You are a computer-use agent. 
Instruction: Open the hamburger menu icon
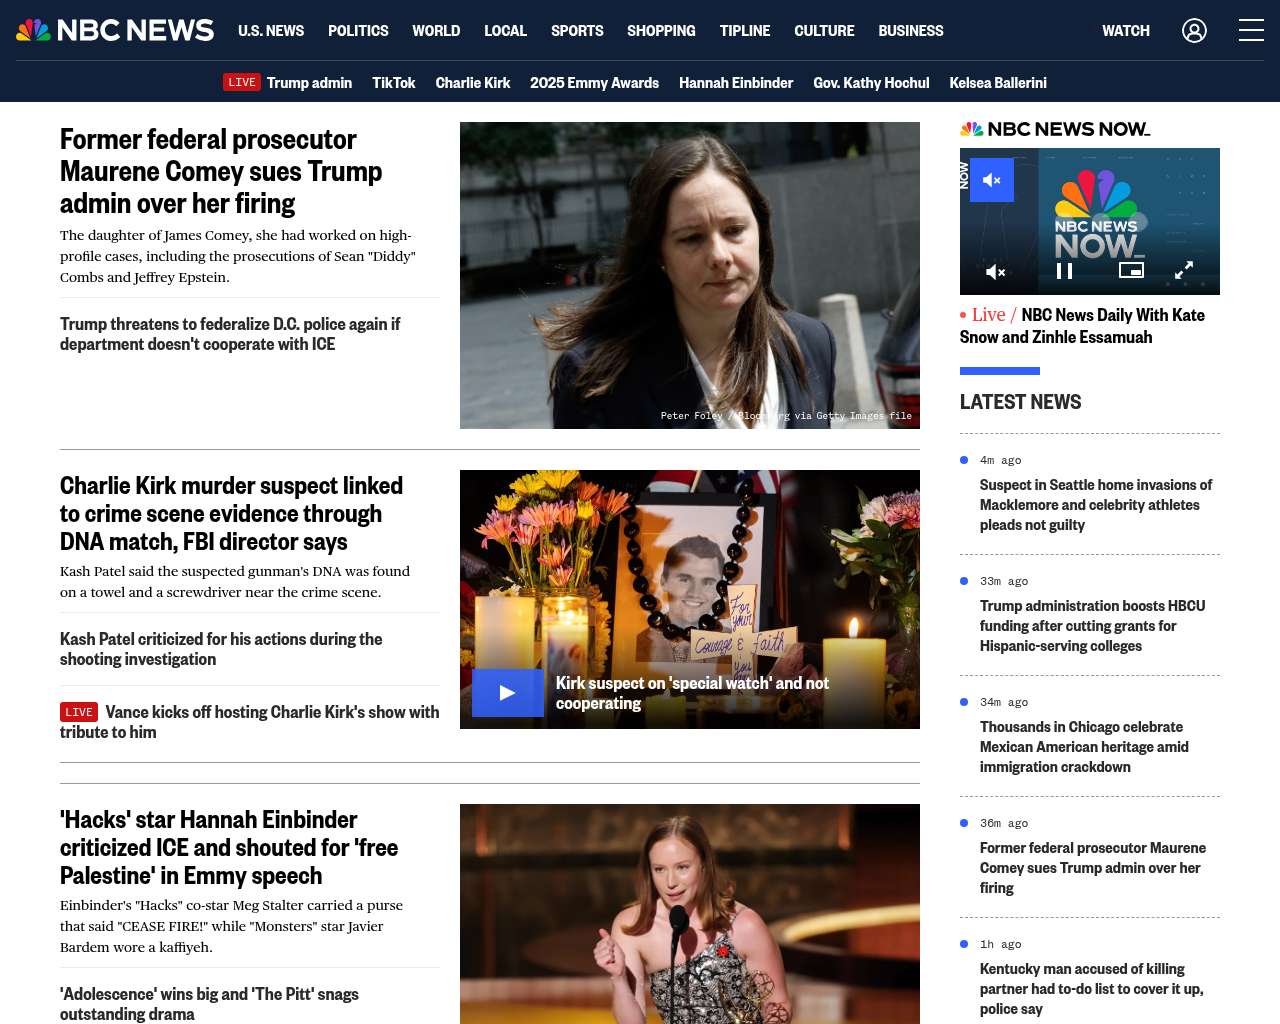tap(1251, 31)
